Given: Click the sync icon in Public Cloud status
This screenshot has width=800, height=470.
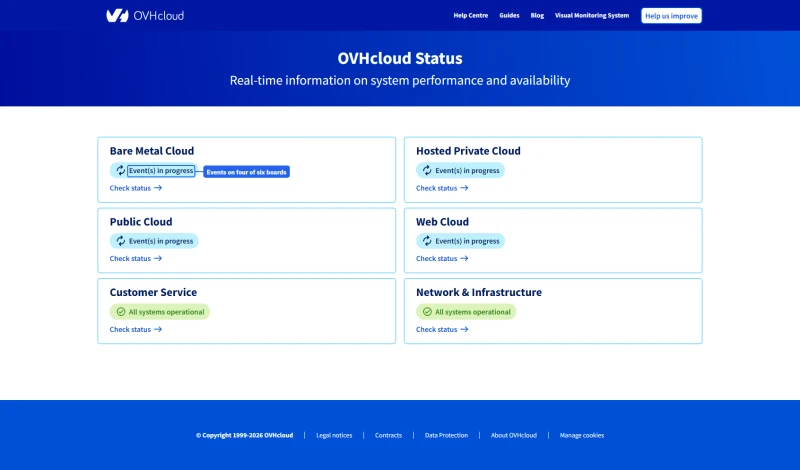Looking at the screenshot, I should point(120,241).
